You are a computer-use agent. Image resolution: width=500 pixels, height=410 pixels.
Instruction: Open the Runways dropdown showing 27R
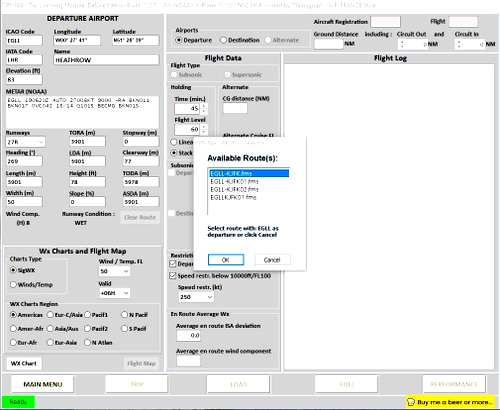[x=25, y=142]
